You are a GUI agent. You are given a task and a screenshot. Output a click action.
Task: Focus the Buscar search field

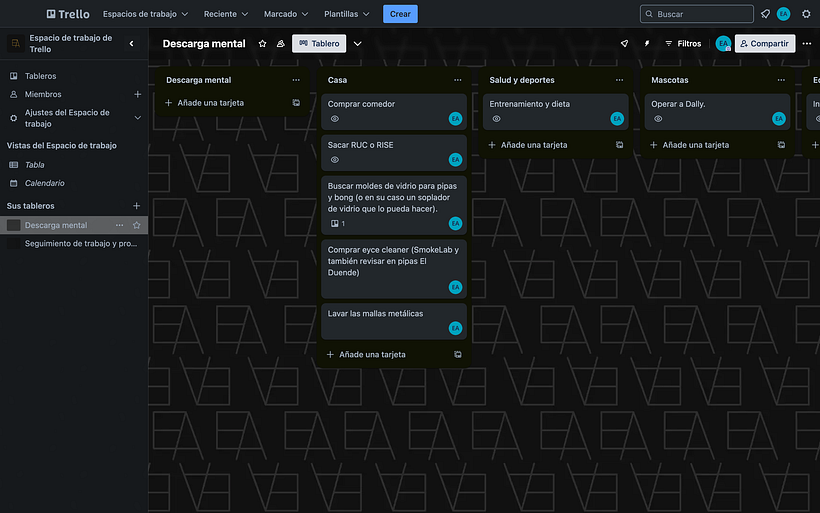point(697,14)
